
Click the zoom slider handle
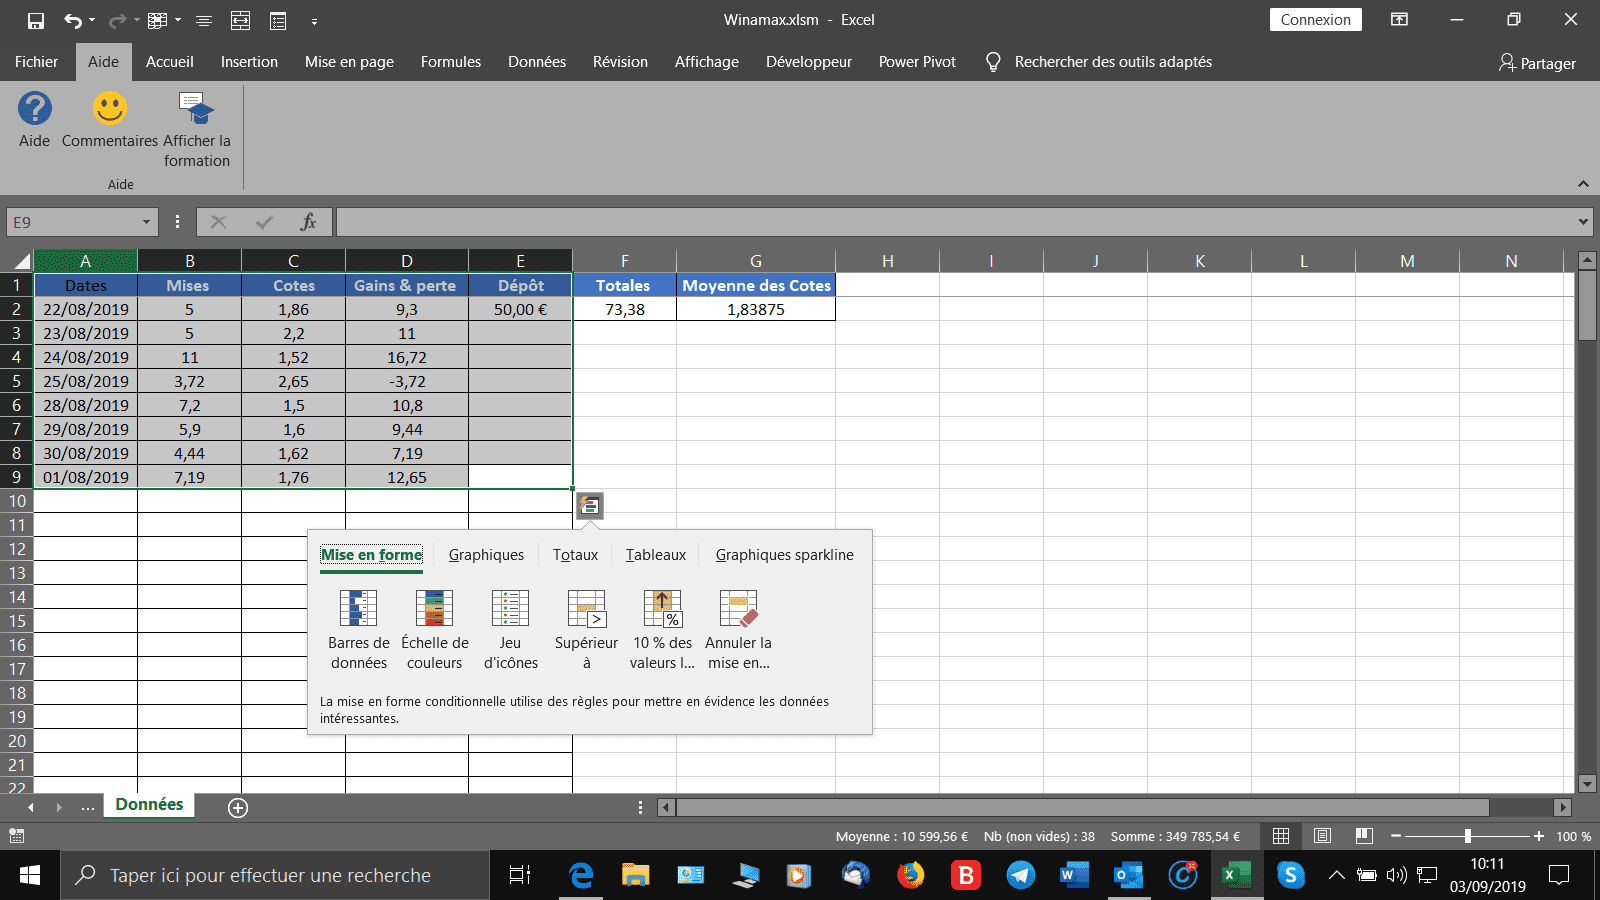1467,836
